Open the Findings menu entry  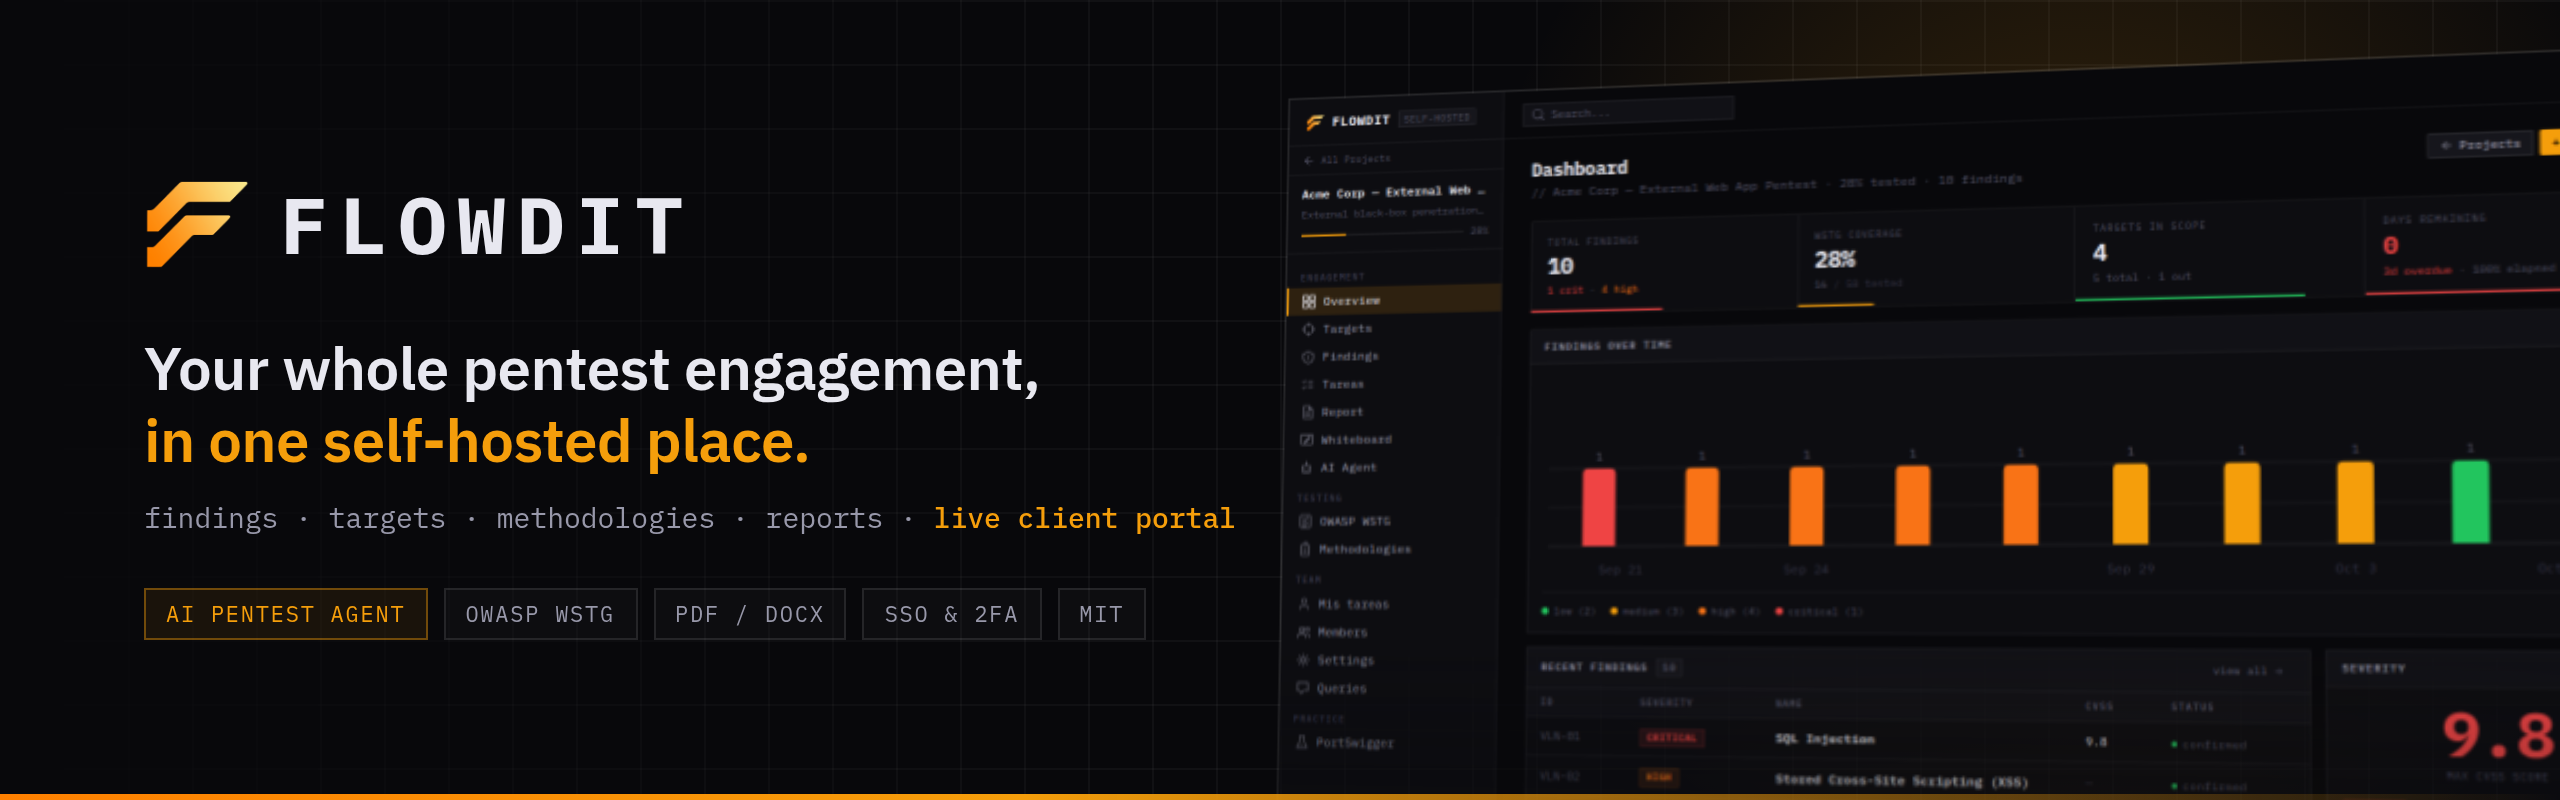tap(1394, 357)
